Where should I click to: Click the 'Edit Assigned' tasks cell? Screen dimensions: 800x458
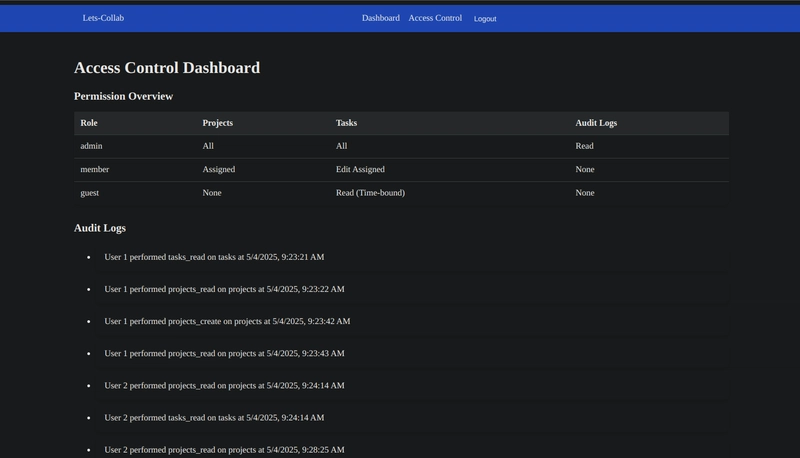click(x=360, y=169)
